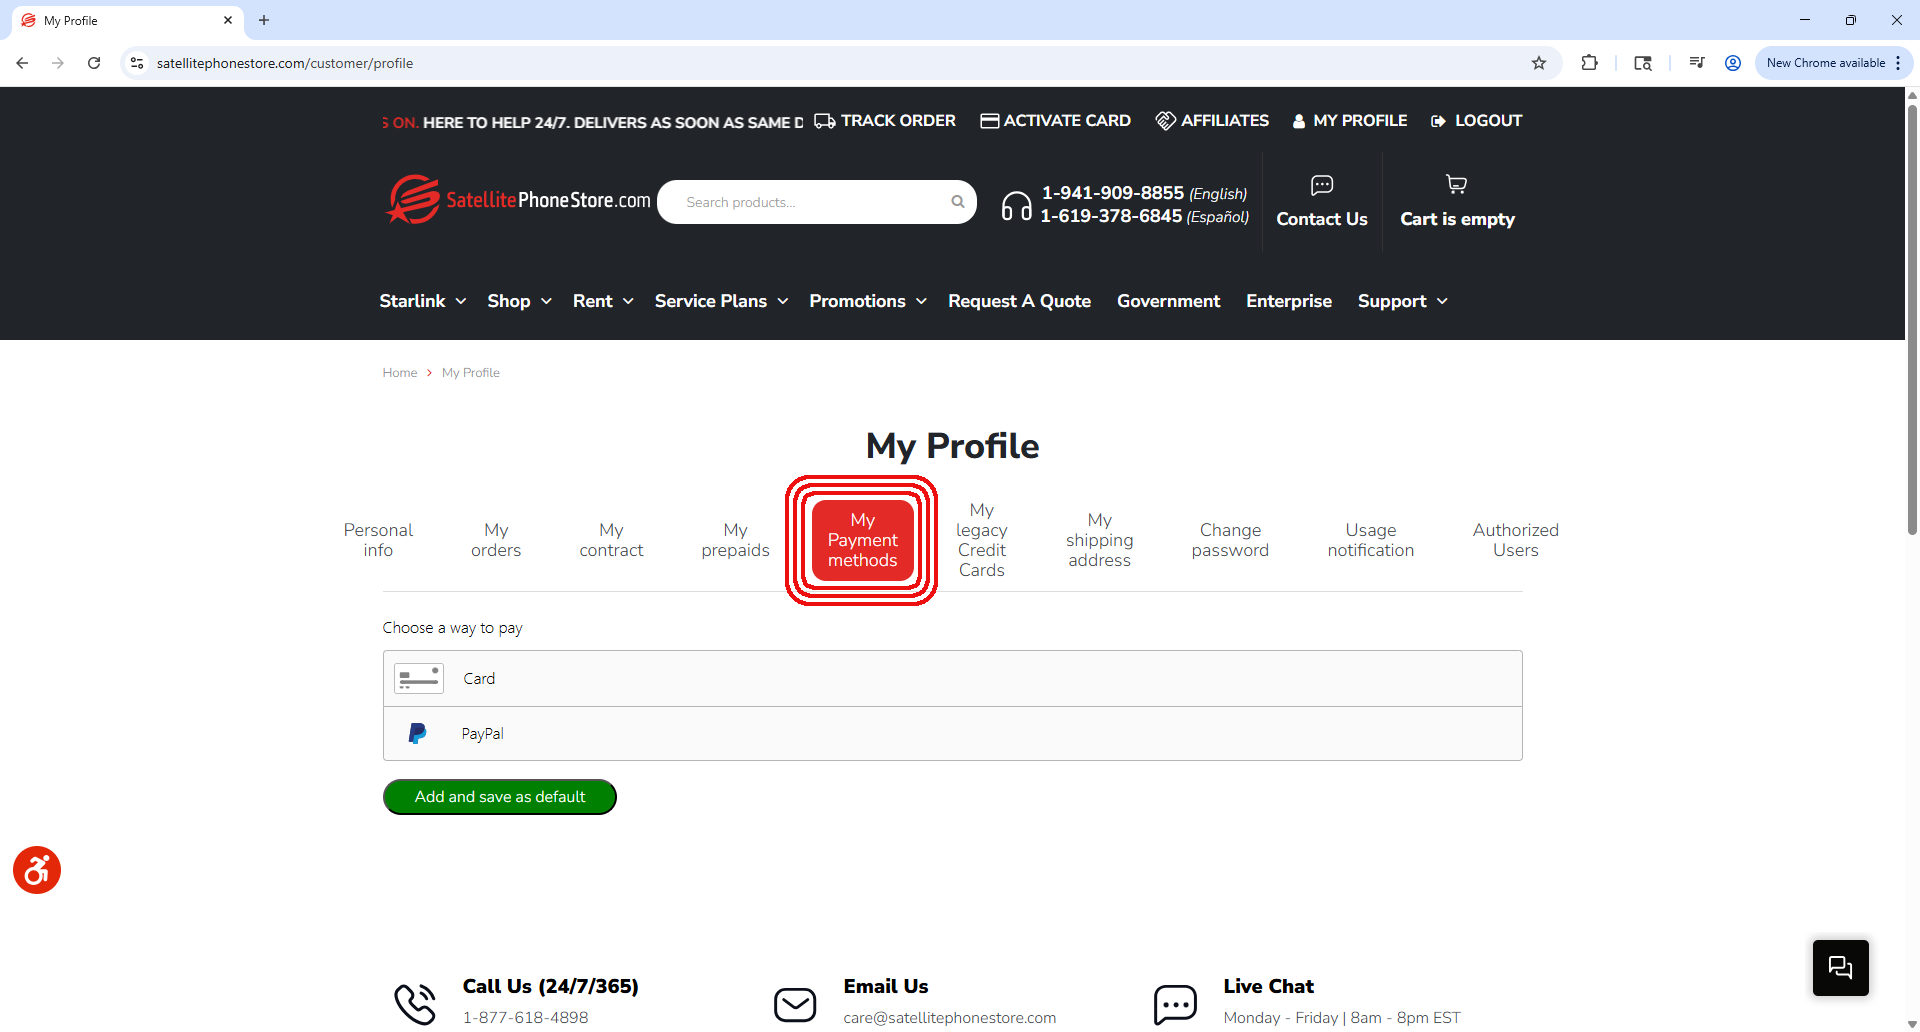Click the shopping cart icon

1456,184
